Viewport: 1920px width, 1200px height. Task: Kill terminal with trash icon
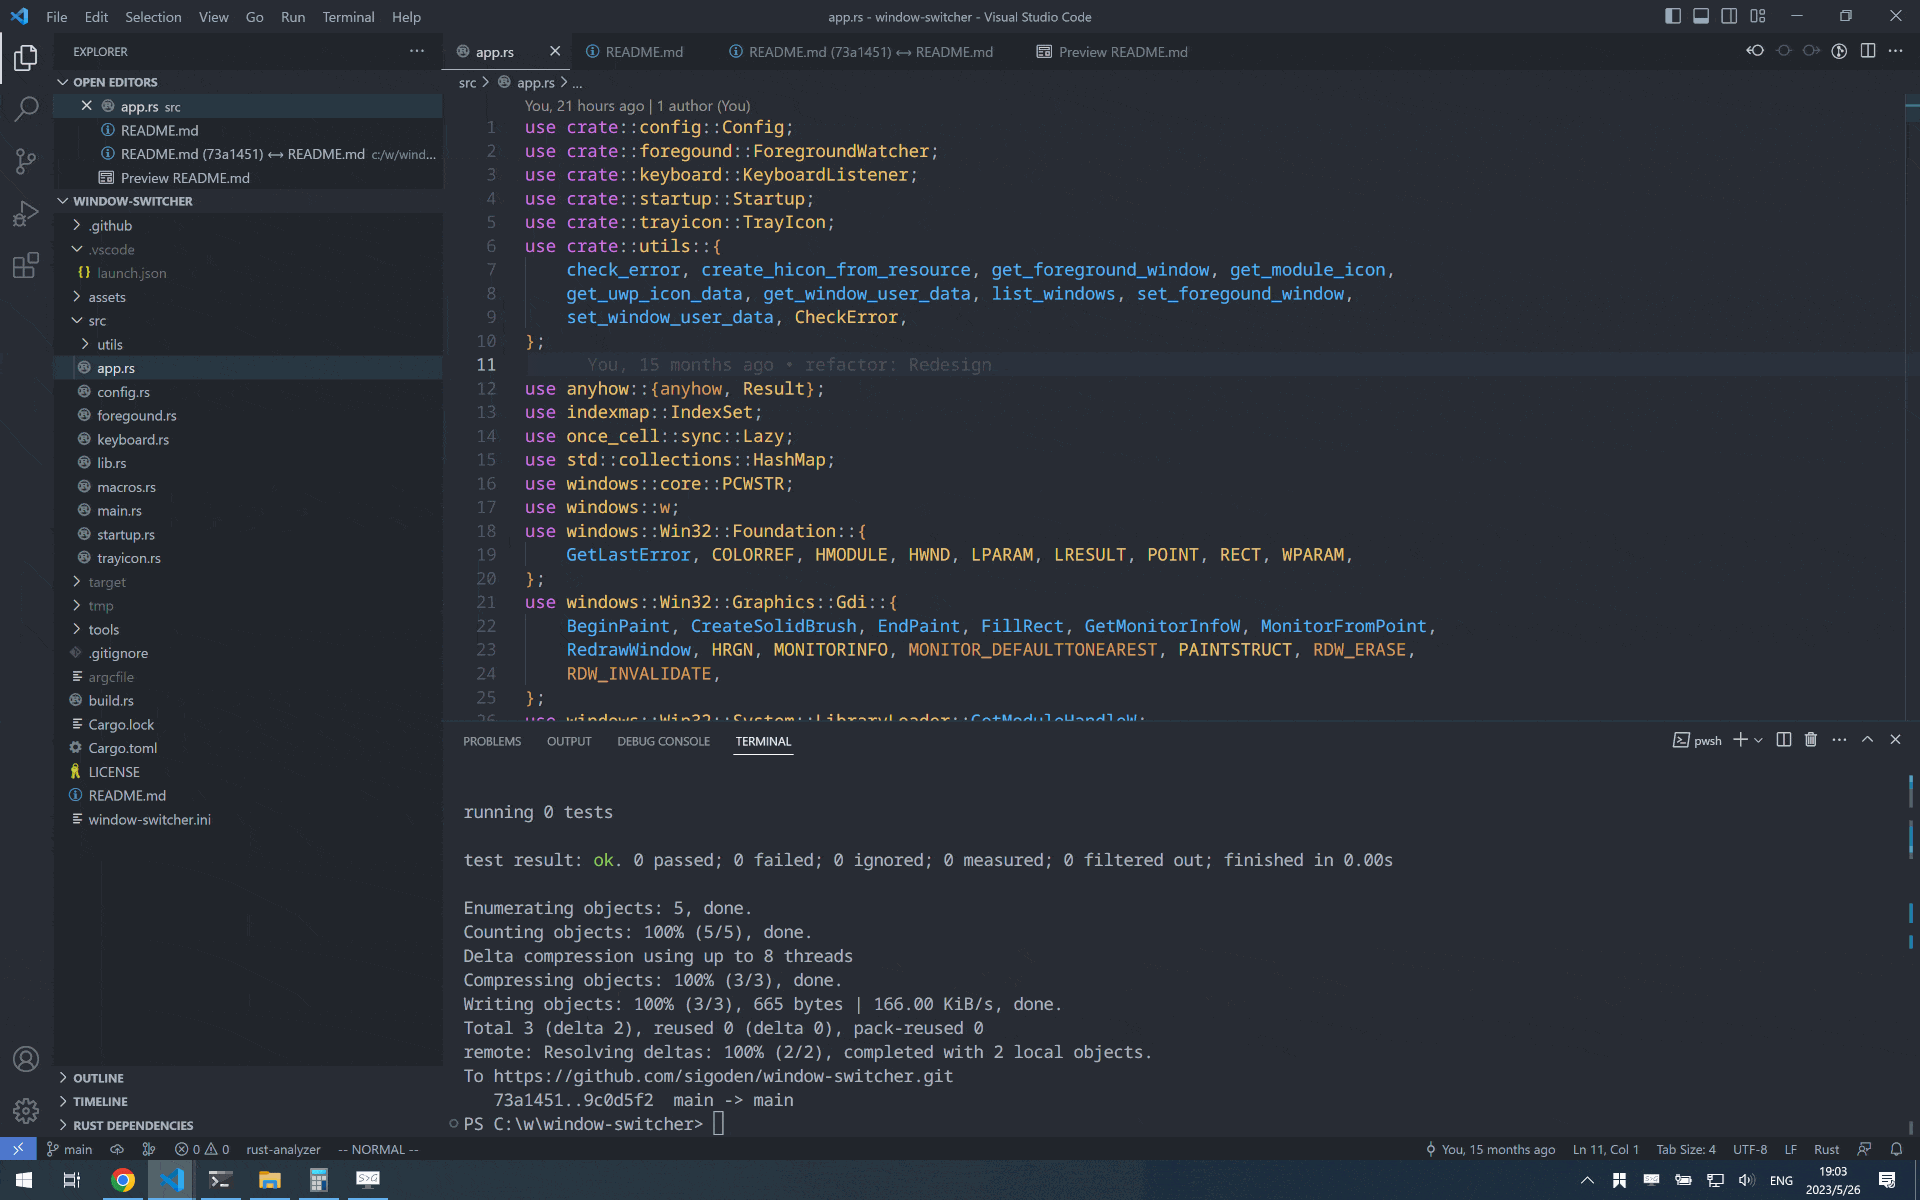coord(1810,740)
